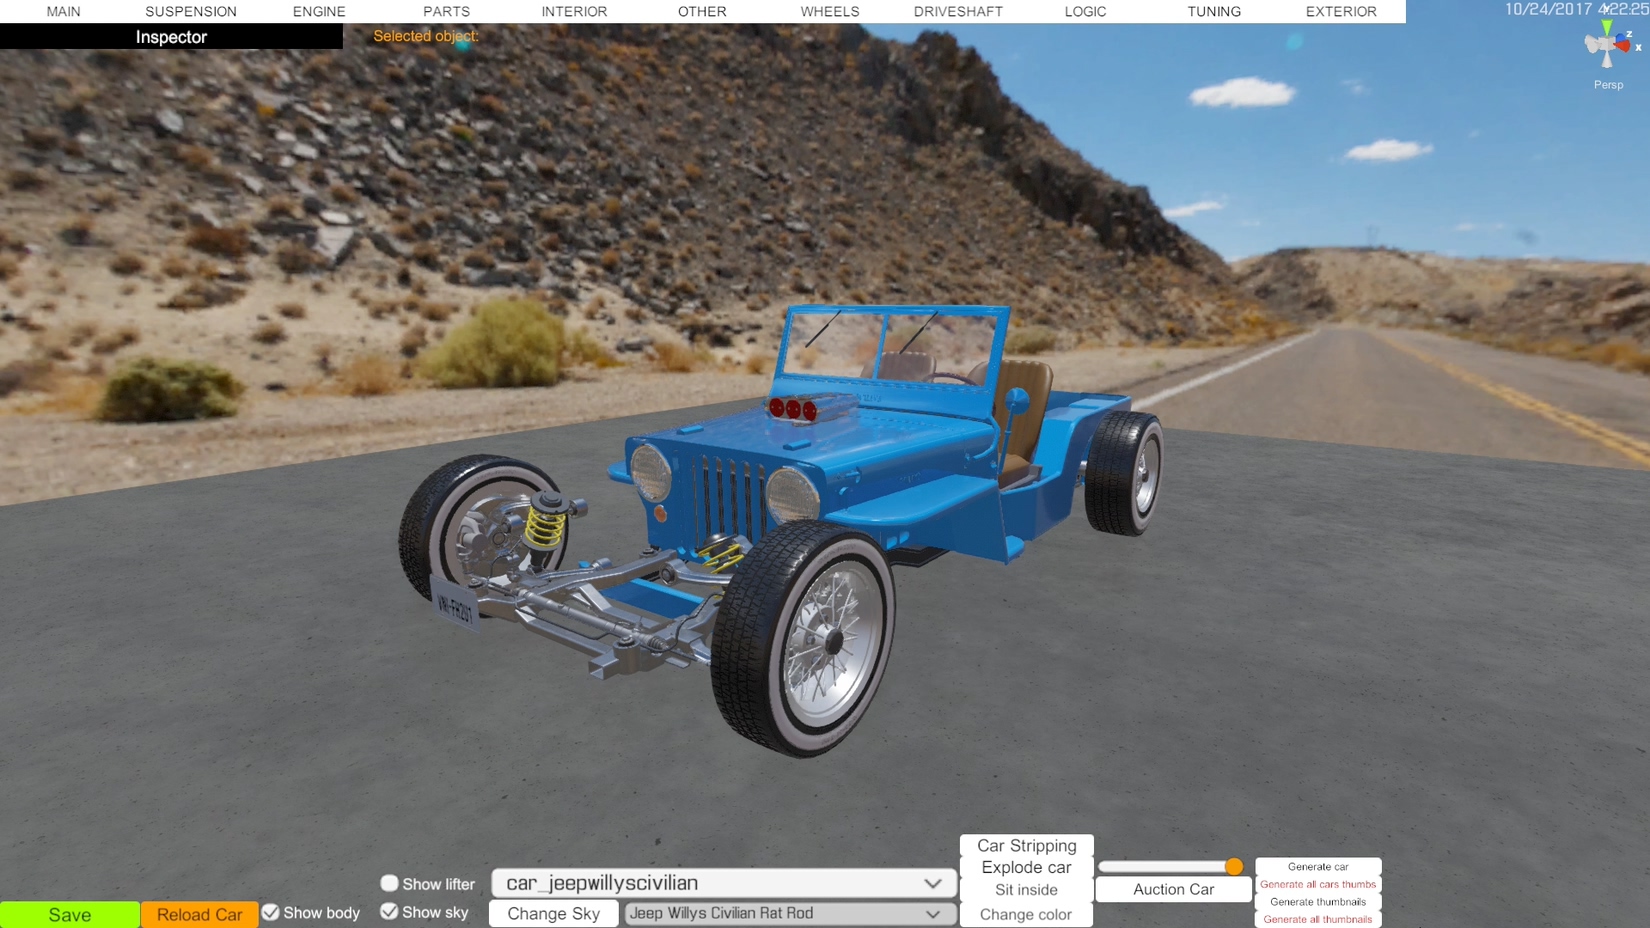Viewport: 1650px width, 928px height.
Task: Open the WHEELS menu
Action: 829,11
